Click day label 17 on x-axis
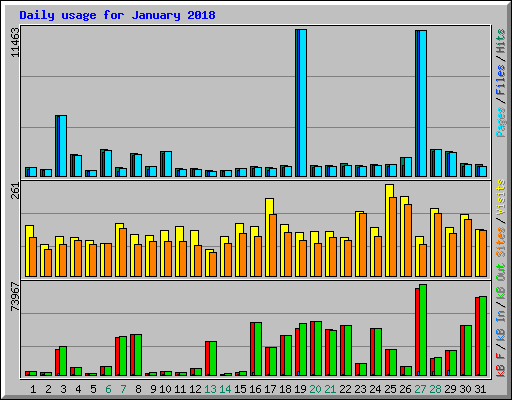The width and height of the screenshot is (512, 400). [270, 389]
